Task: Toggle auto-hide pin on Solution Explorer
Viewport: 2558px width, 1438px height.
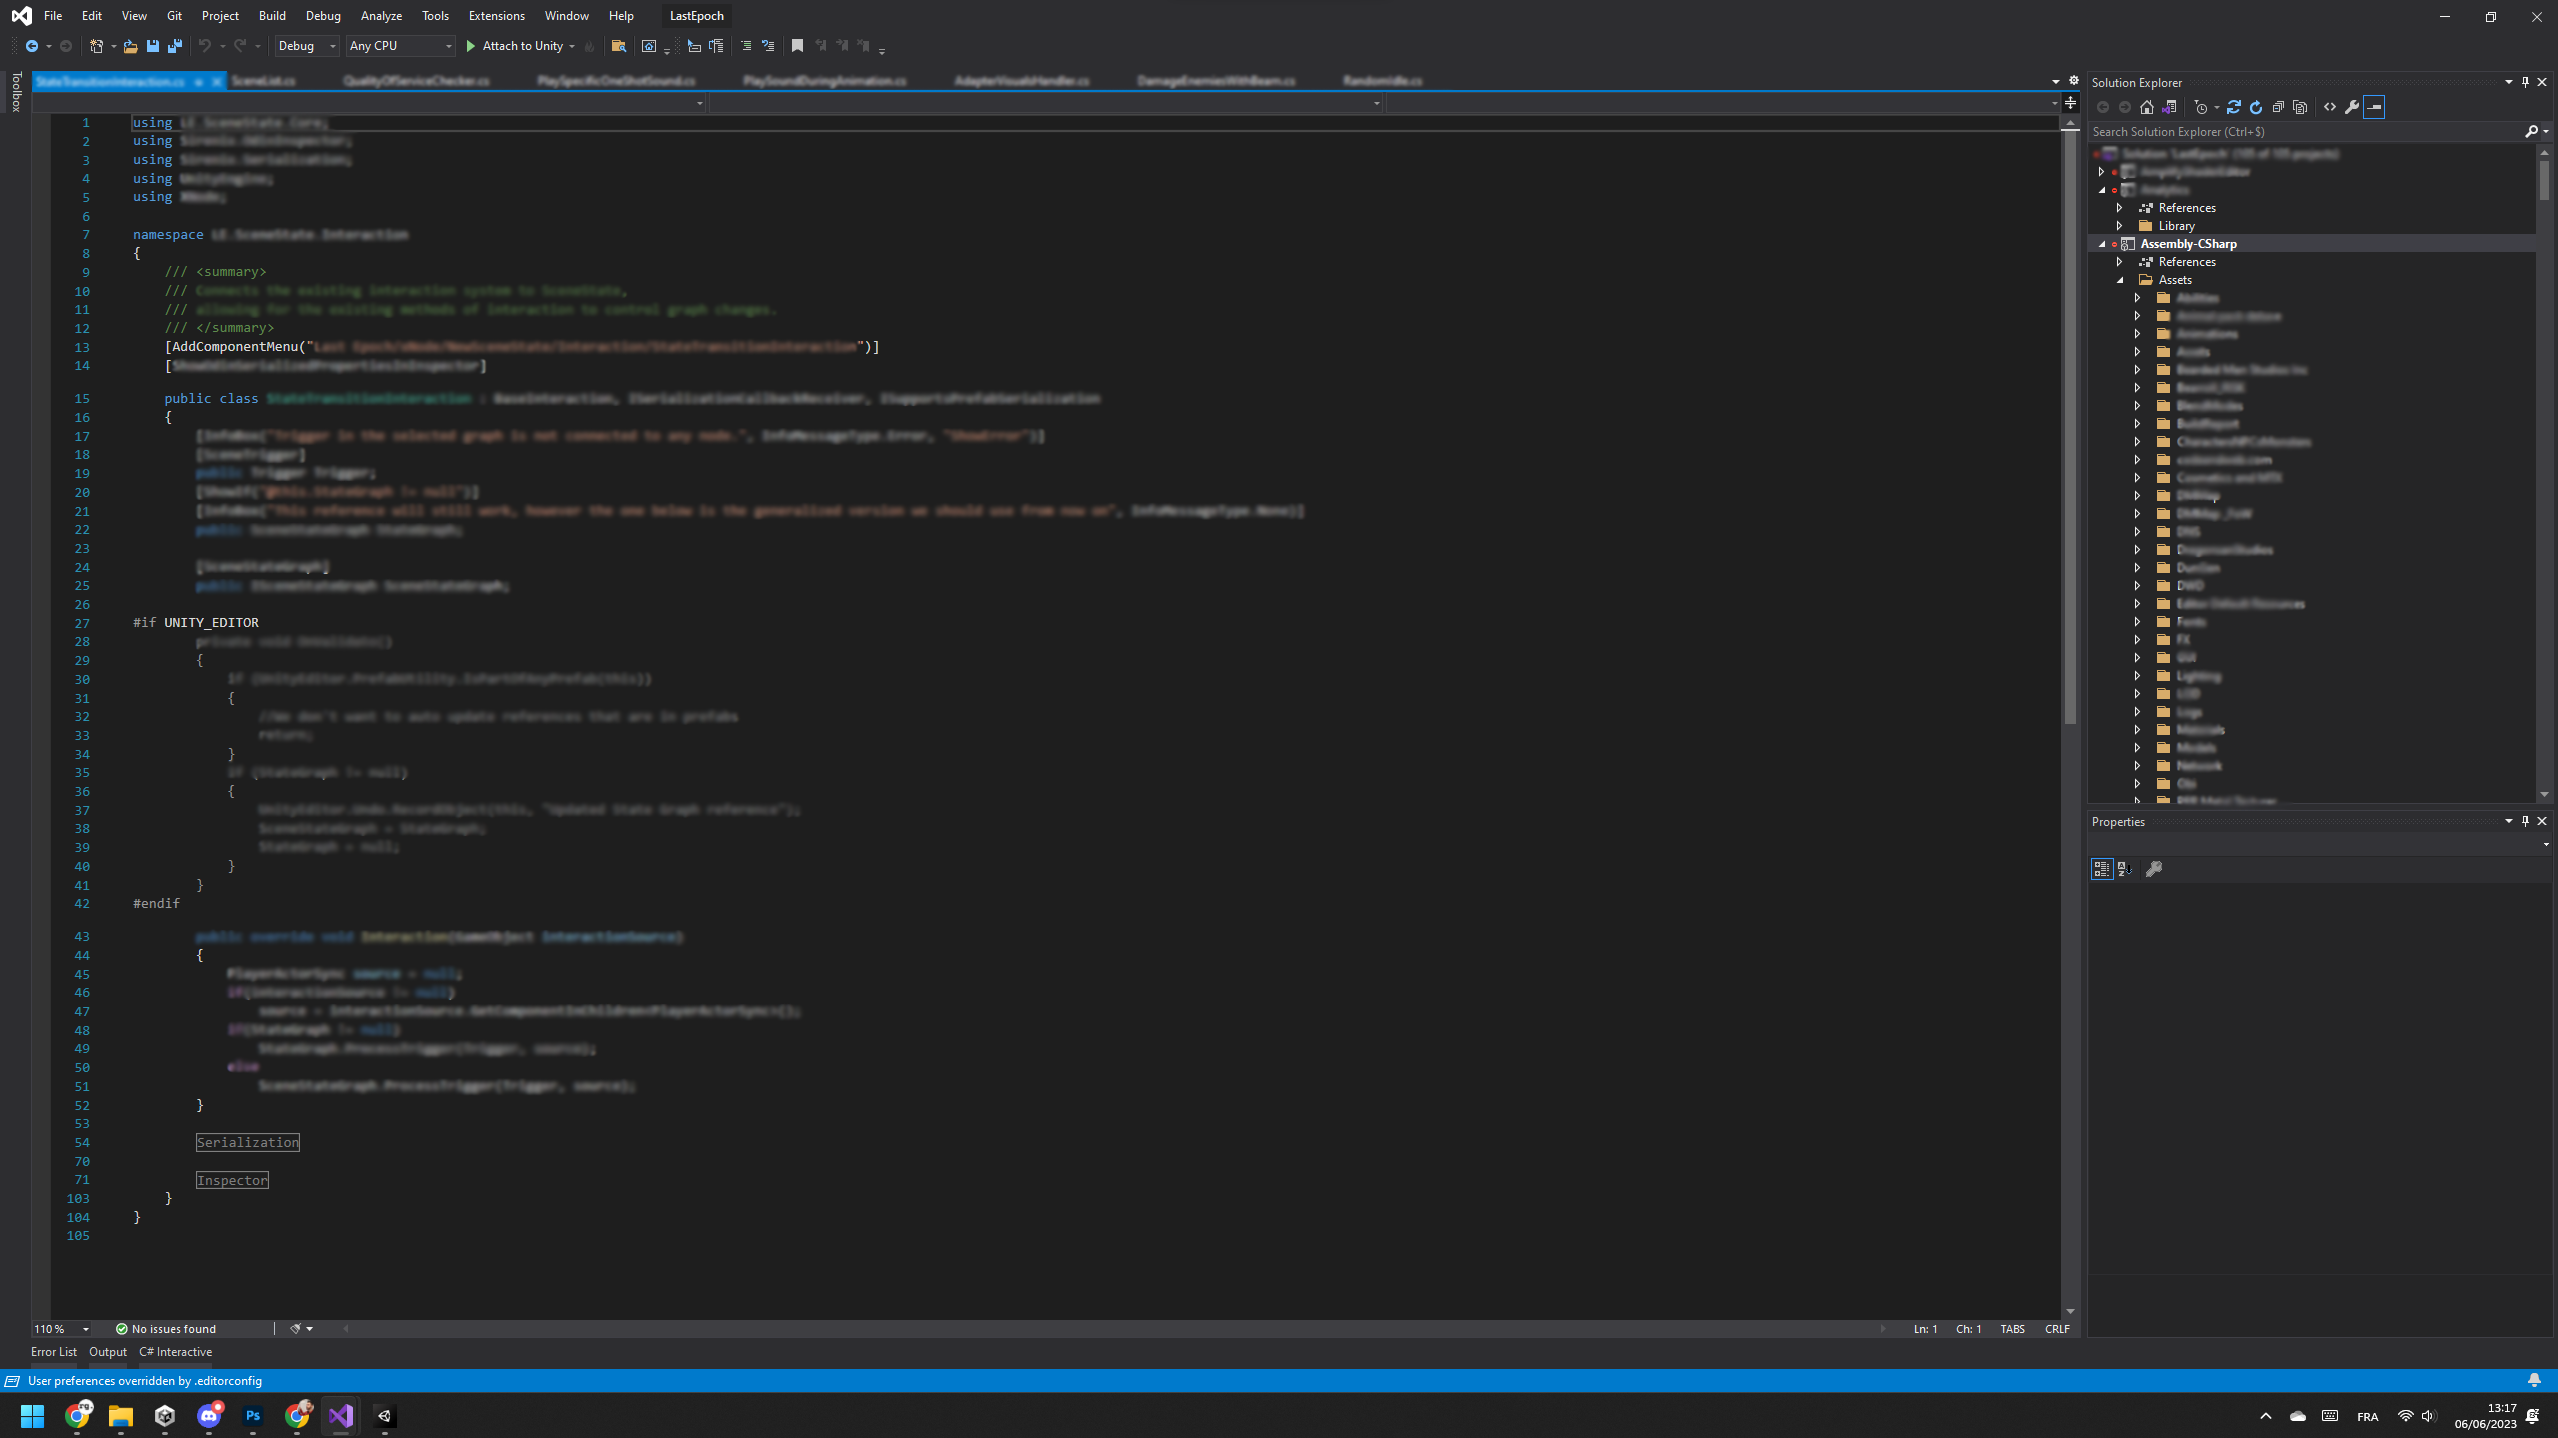Action: (x=2525, y=82)
